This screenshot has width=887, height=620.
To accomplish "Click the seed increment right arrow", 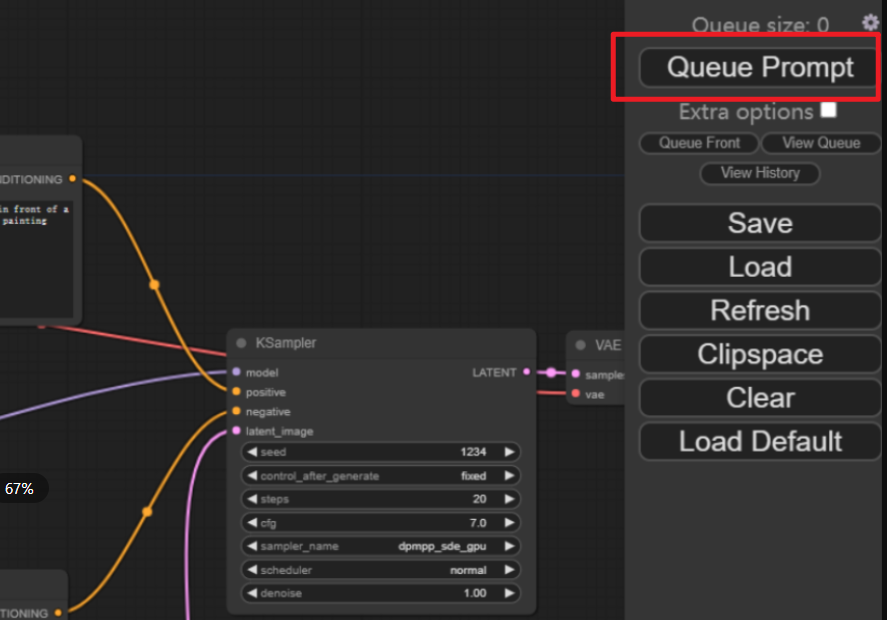I will click(x=509, y=452).
